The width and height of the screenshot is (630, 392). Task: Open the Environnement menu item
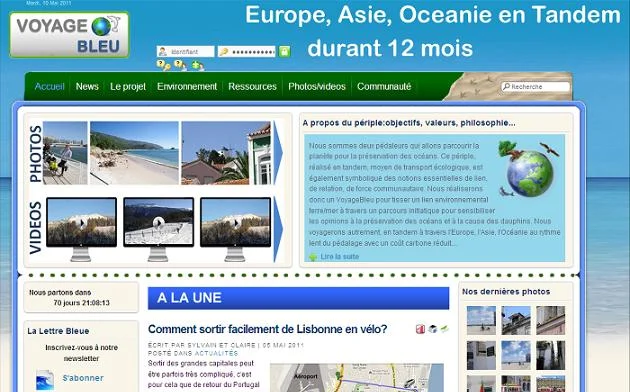tap(187, 87)
